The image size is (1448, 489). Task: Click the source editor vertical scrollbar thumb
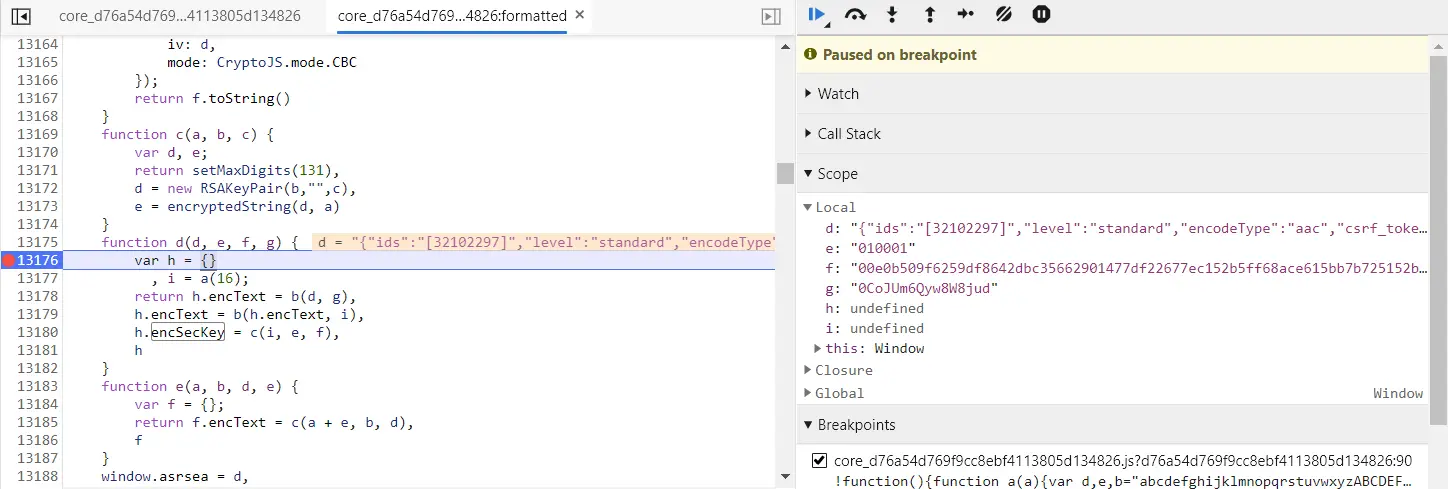coord(785,173)
